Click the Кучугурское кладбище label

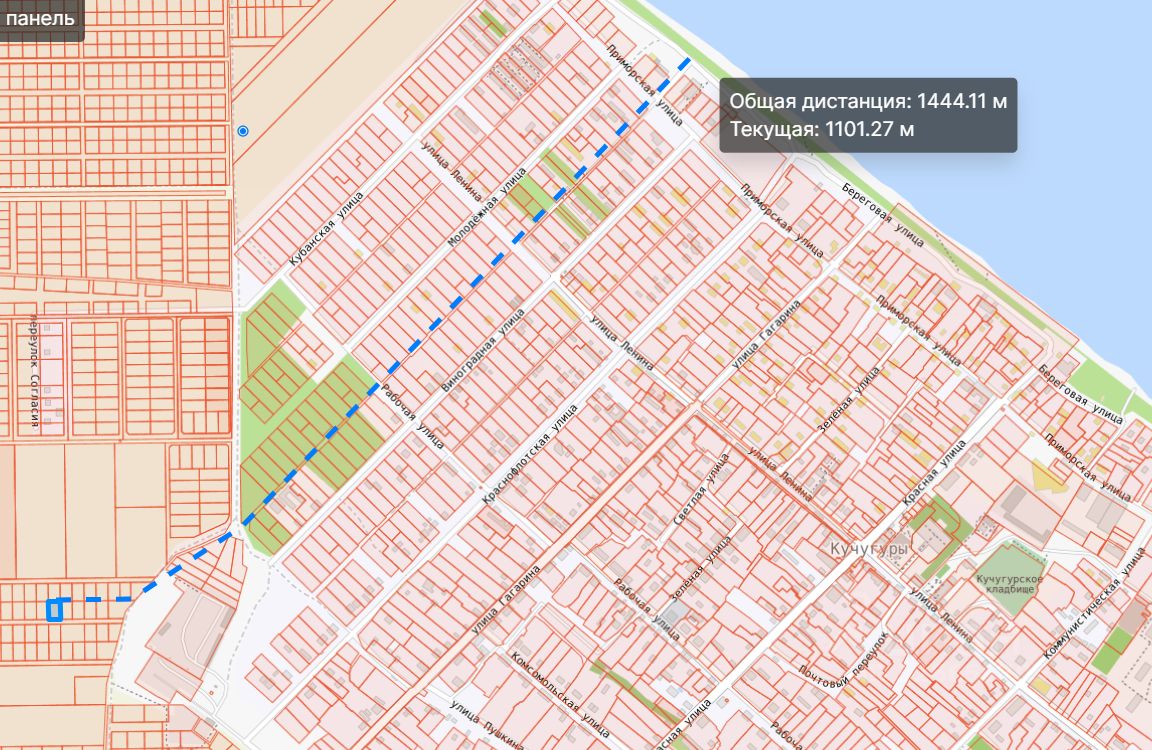click(1009, 584)
